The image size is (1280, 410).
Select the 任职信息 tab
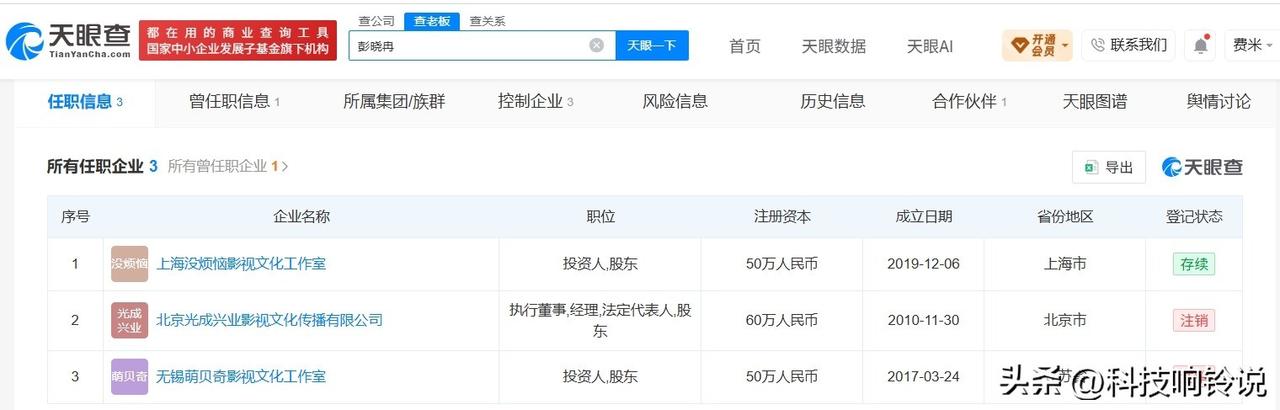(85, 101)
